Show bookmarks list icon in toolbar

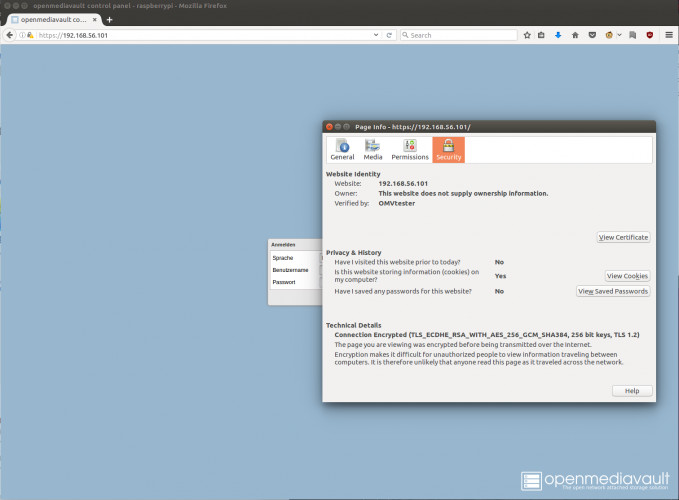[541, 35]
